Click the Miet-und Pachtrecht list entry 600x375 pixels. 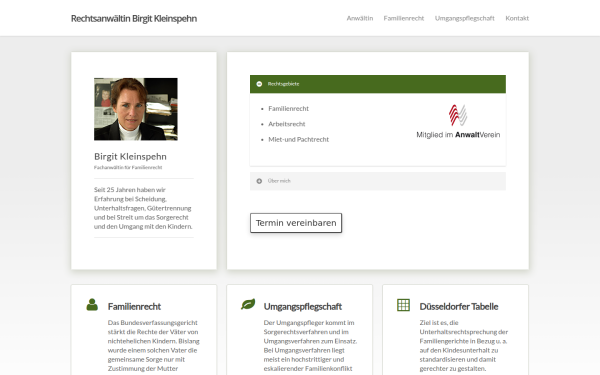click(x=298, y=139)
